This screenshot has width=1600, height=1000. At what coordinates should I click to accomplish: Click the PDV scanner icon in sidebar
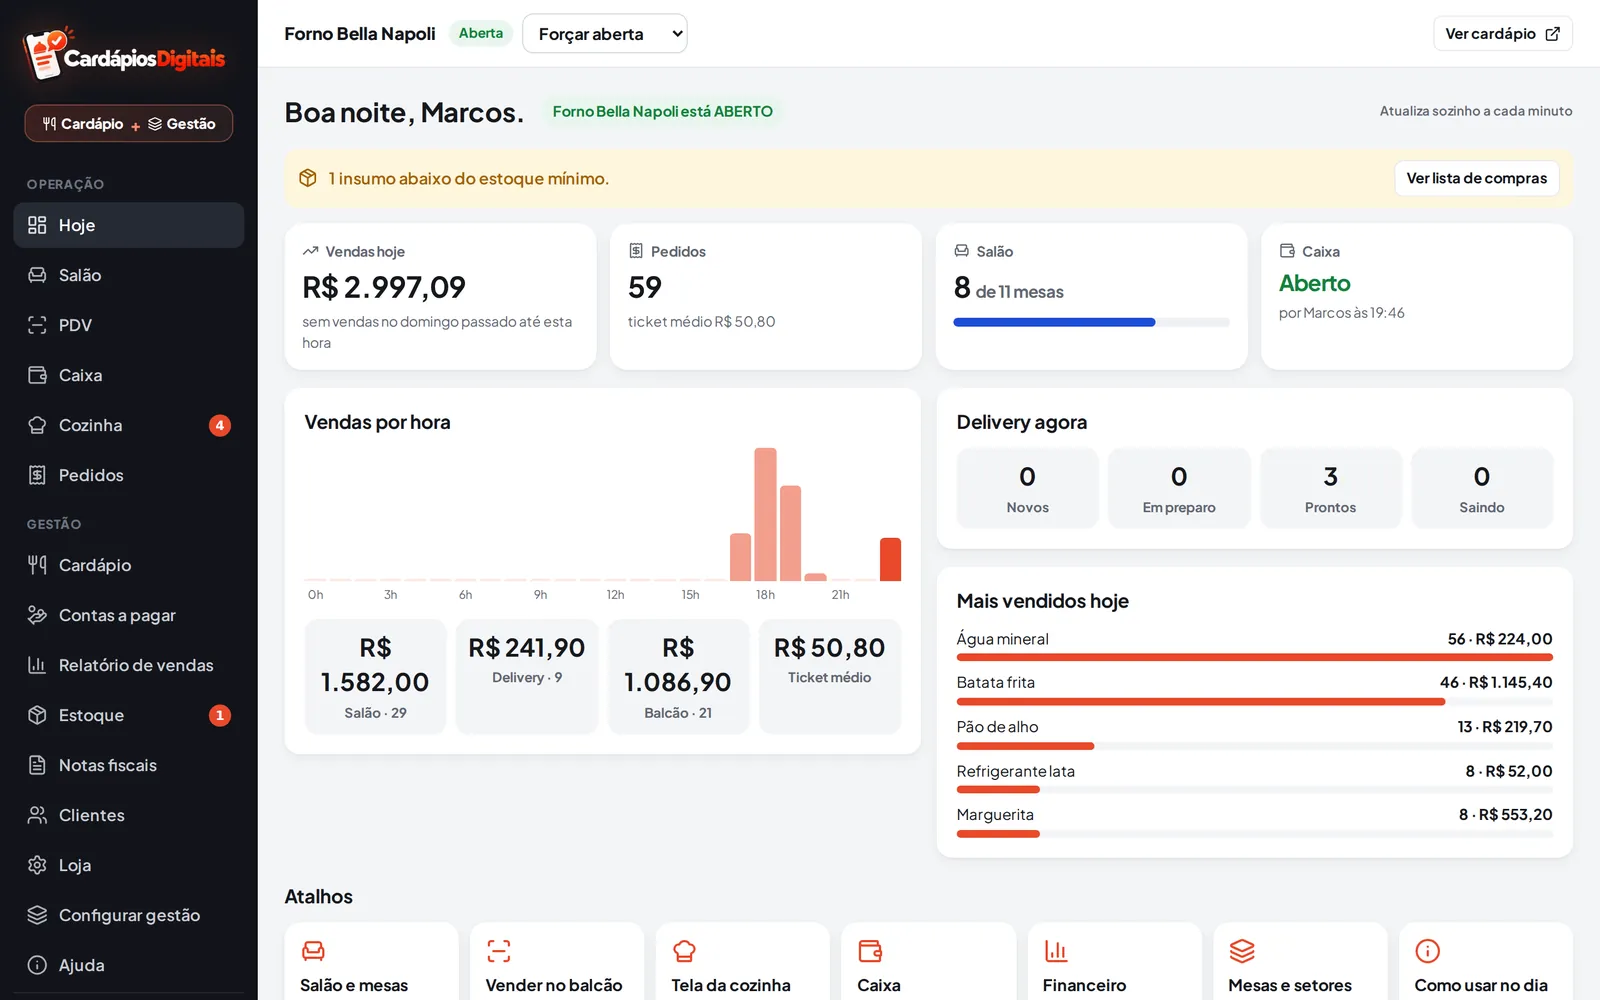[37, 325]
